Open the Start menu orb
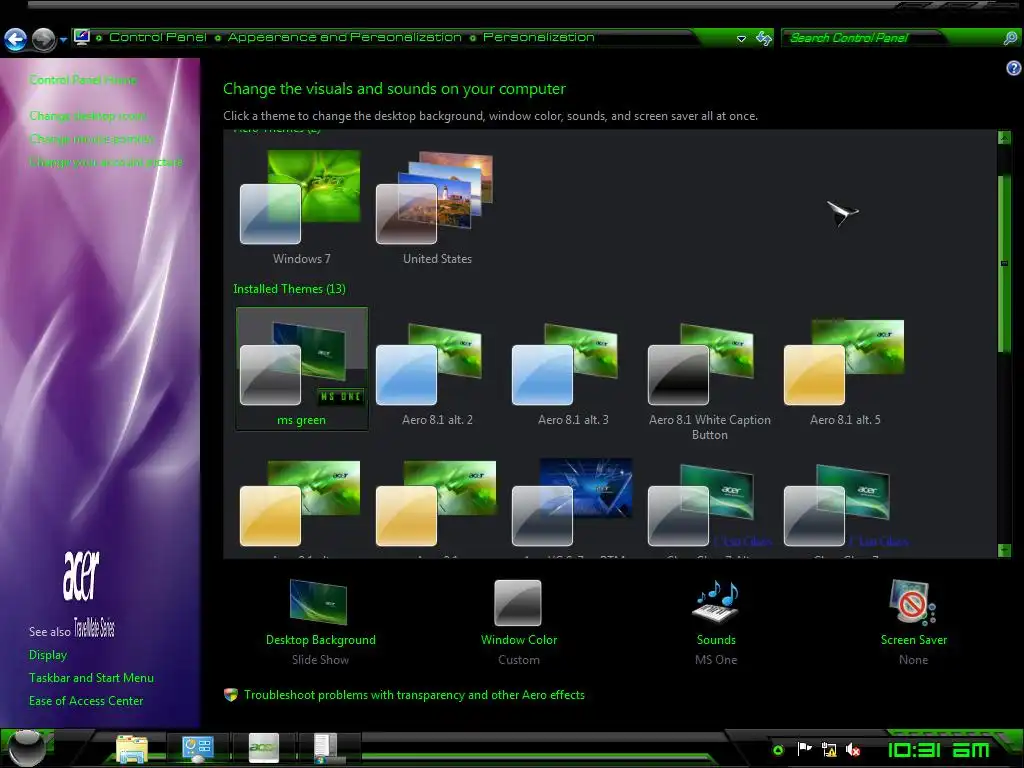 pyautogui.click(x=26, y=748)
